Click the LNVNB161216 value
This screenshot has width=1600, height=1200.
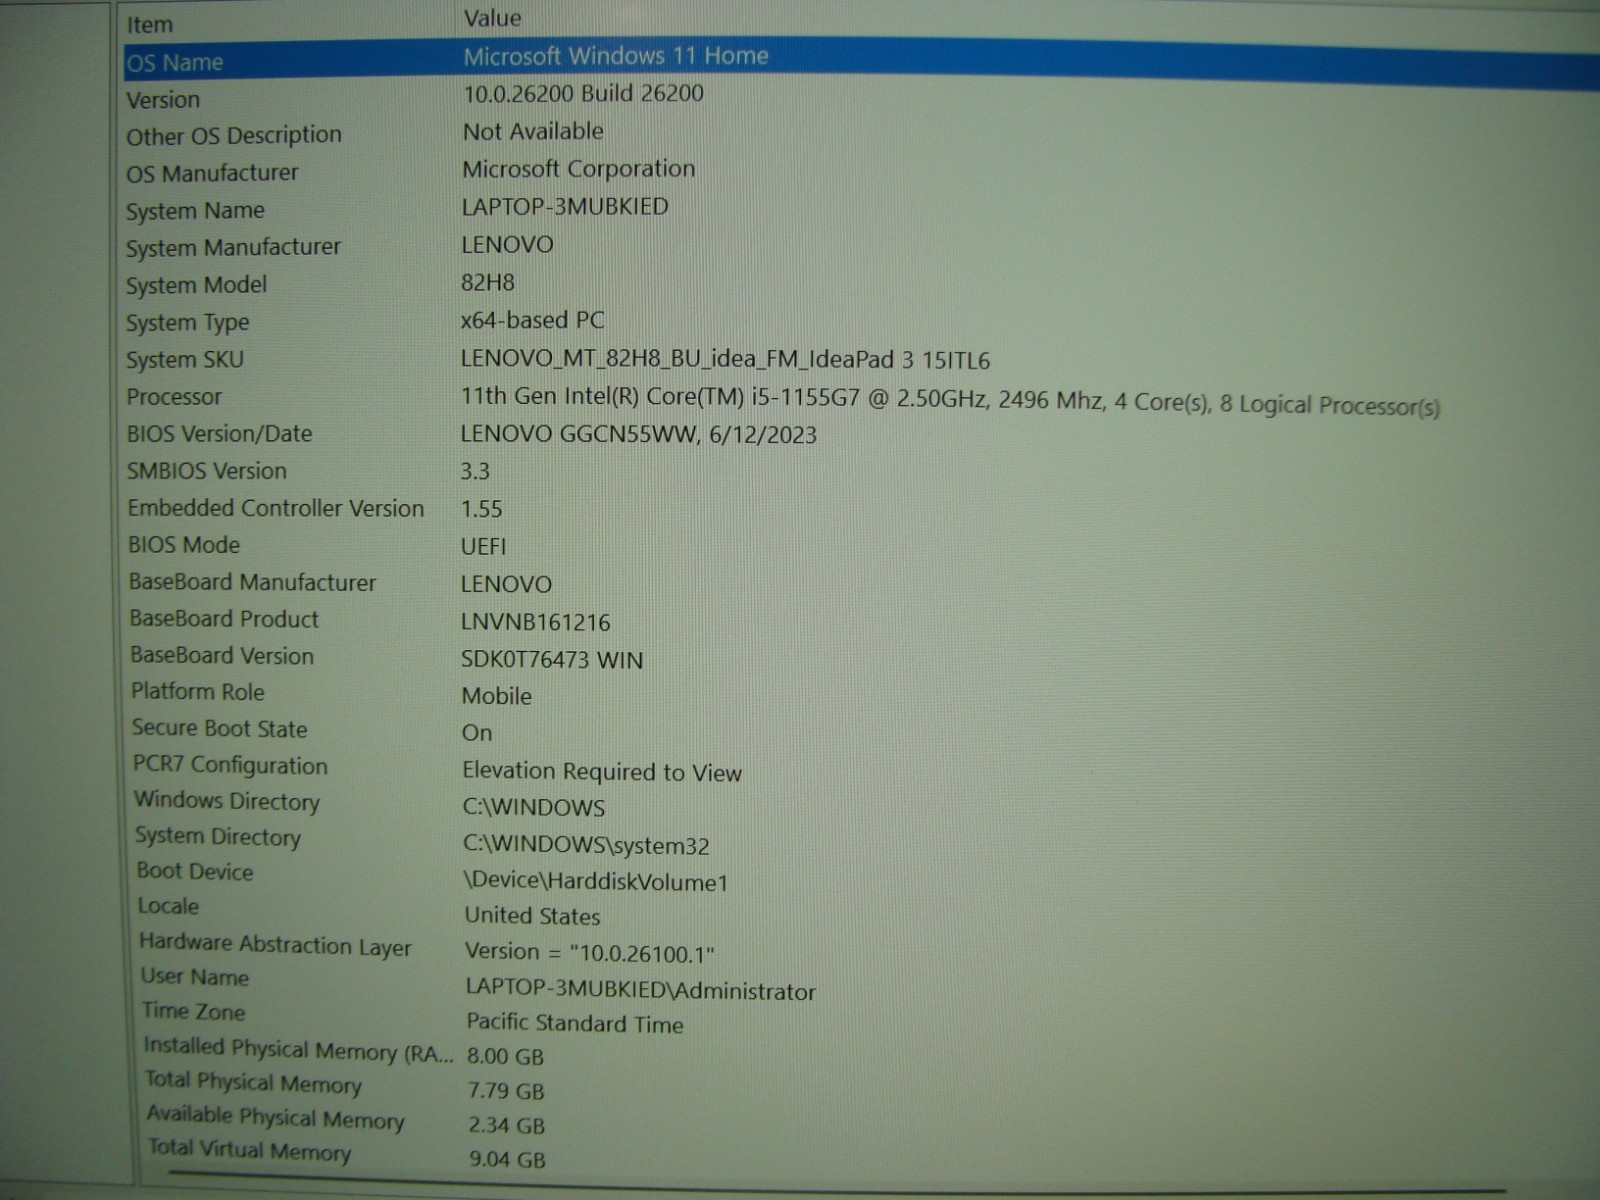tap(535, 622)
